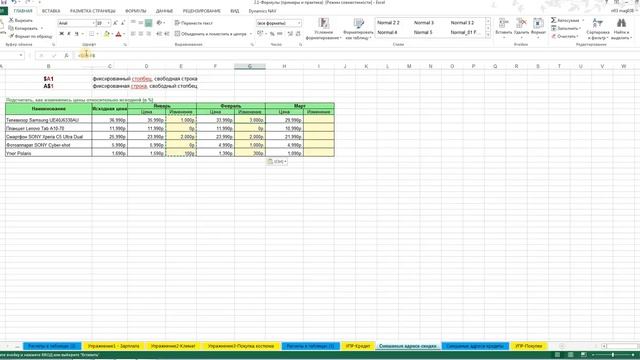This screenshot has height=360, width=640.
Task: Switch to ВИД ribbon tab
Action: 235,11
